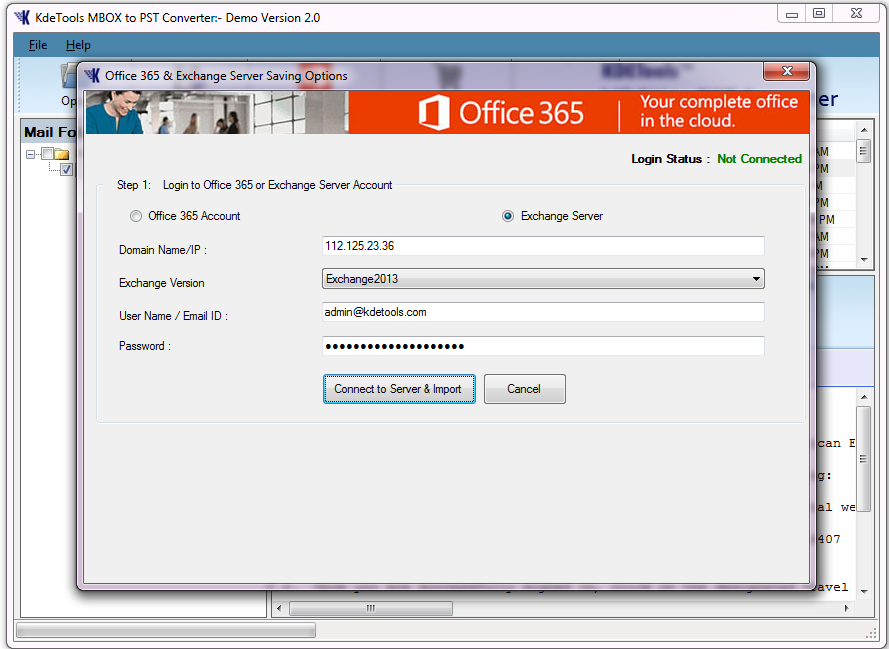Image resolution: width=889 pixels, height=649 pixels.
Task: Click the progress bar in status area
Action: [166, 630]
